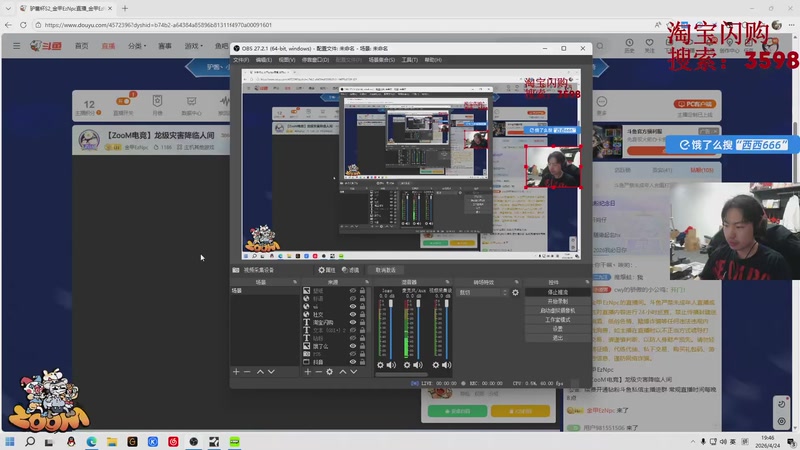The width and height of the screenshot is (800, 450).
Task: Click the Douyu logo in the browser
Action: click(46, 46)
